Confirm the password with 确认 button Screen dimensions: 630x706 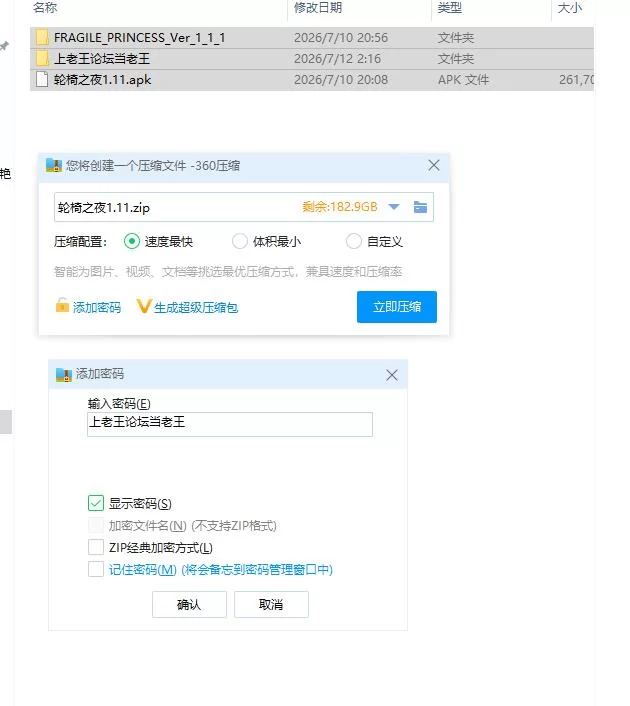189,604
